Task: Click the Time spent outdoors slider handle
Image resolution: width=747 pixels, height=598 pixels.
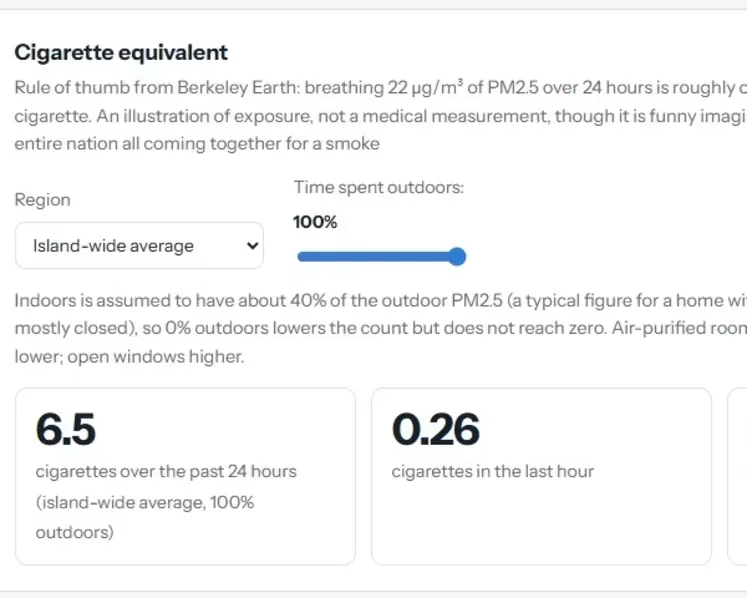Action: click(457, 257)
